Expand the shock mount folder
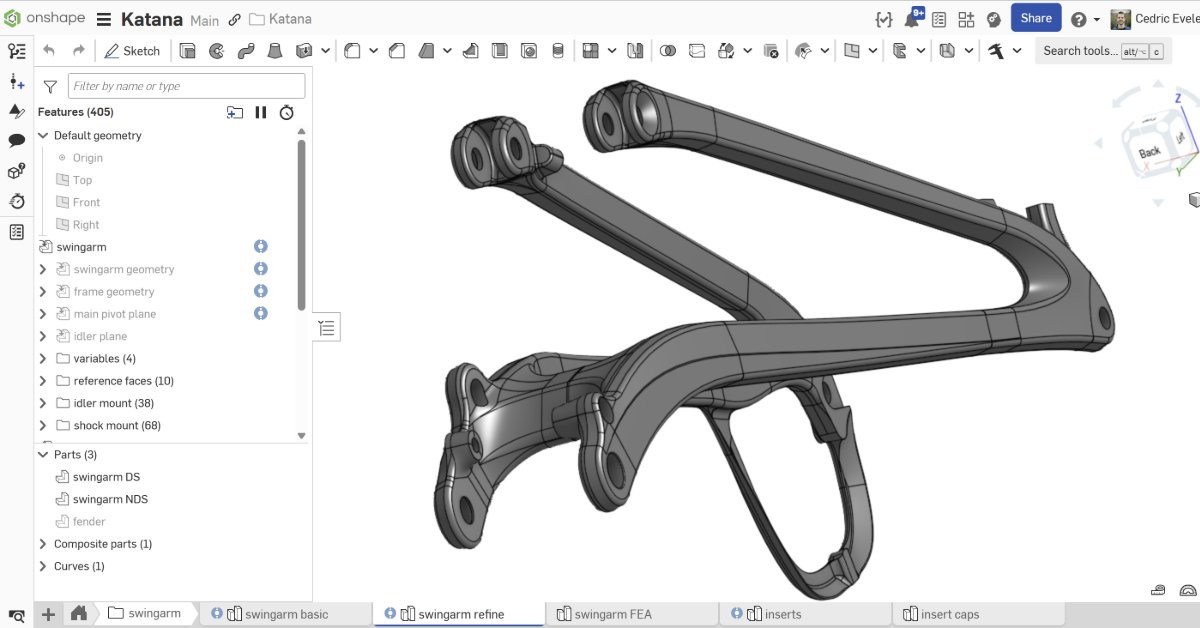The image size is (1200, 628). coord(43,426)
